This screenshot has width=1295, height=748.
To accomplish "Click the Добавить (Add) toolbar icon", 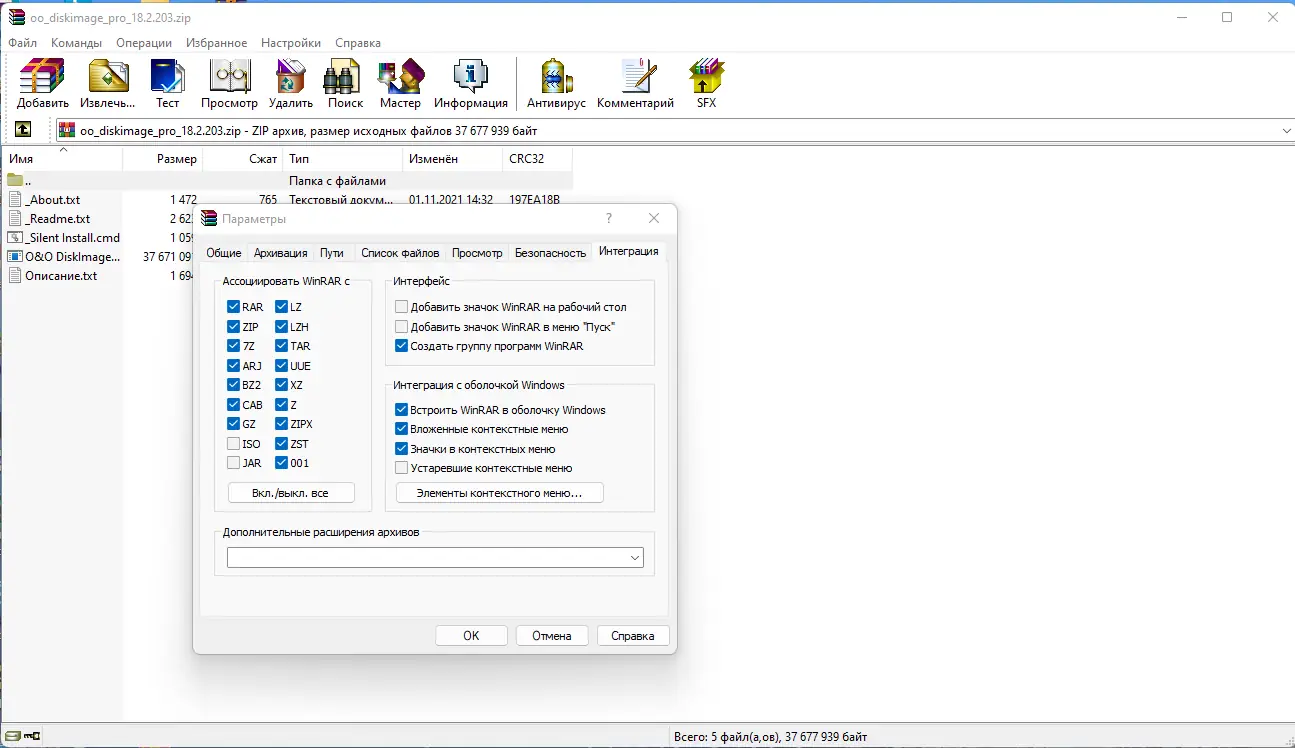I will coord(42,77).
